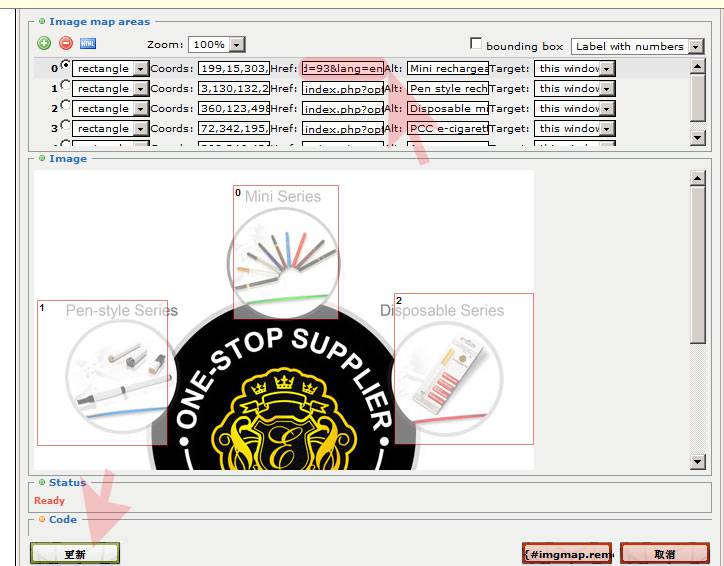Toggle the Code section bullet icon
The width and height of the screenshot is (724, 566).
[x=41, y=519]
